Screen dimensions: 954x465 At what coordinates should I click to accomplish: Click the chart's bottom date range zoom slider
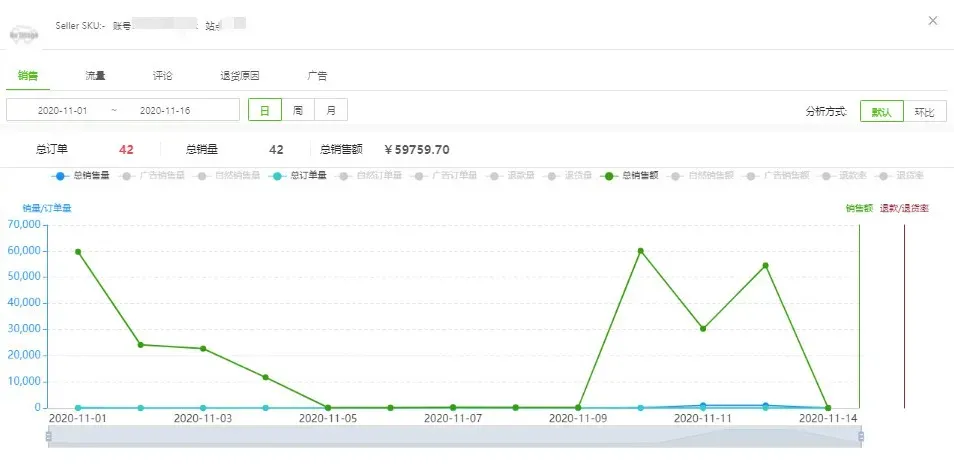pyautogui.click(x=454, y=437)
